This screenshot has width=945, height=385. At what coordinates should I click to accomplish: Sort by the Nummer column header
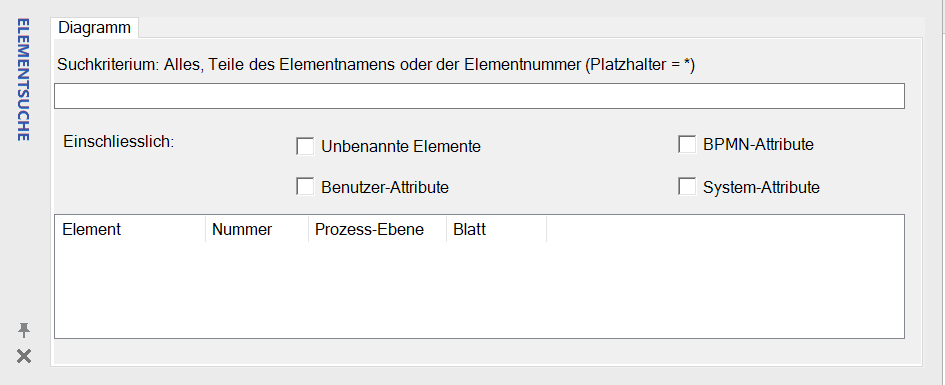257,230
